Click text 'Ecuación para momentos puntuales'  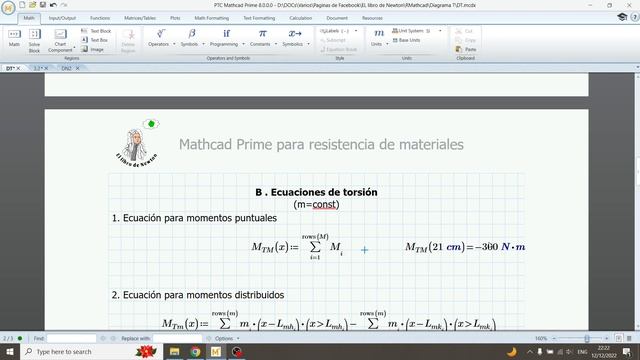[x=200, y=218]
